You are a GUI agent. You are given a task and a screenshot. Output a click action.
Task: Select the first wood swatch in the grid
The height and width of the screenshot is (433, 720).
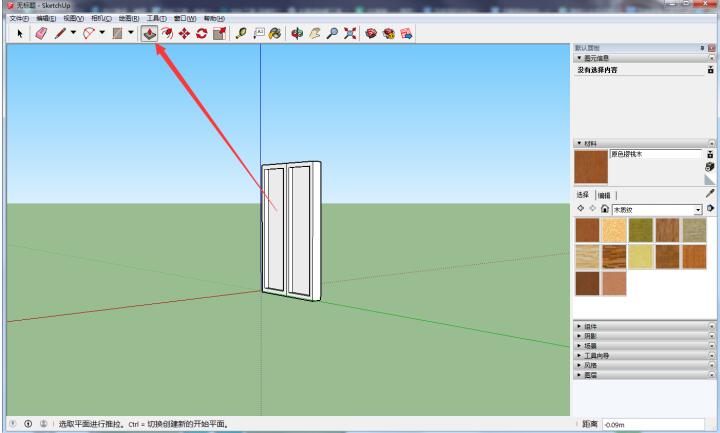pyautogui.click(x=587, y=230)
